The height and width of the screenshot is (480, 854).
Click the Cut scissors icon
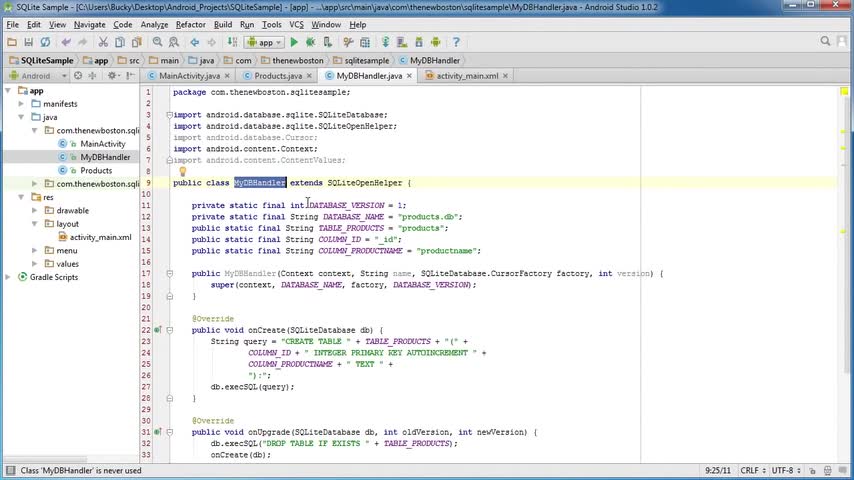coord(105,42)
